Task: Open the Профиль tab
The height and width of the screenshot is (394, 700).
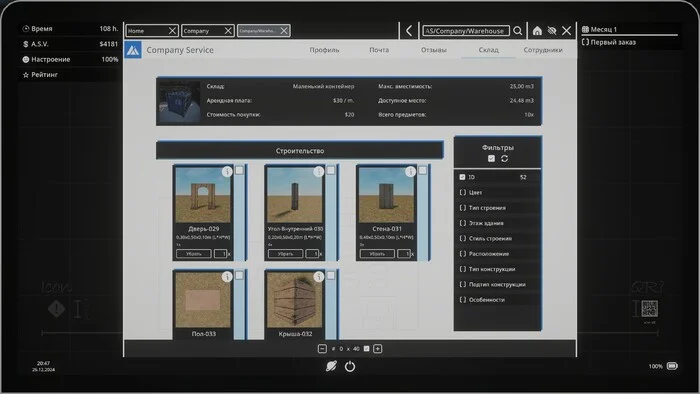Action: point(325,50)
